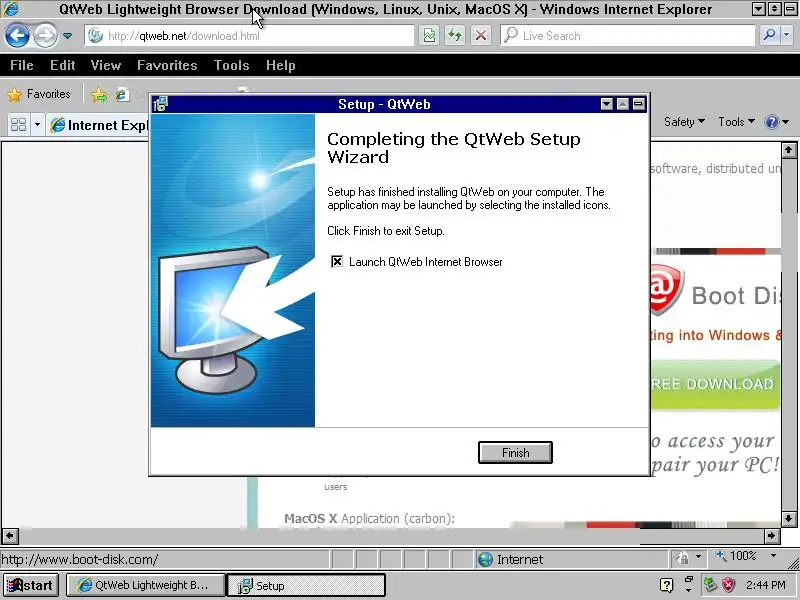Open dropdown arrow beside lock status icon
The width and height of the screenshot is (800, 600).
click(698, 556)
